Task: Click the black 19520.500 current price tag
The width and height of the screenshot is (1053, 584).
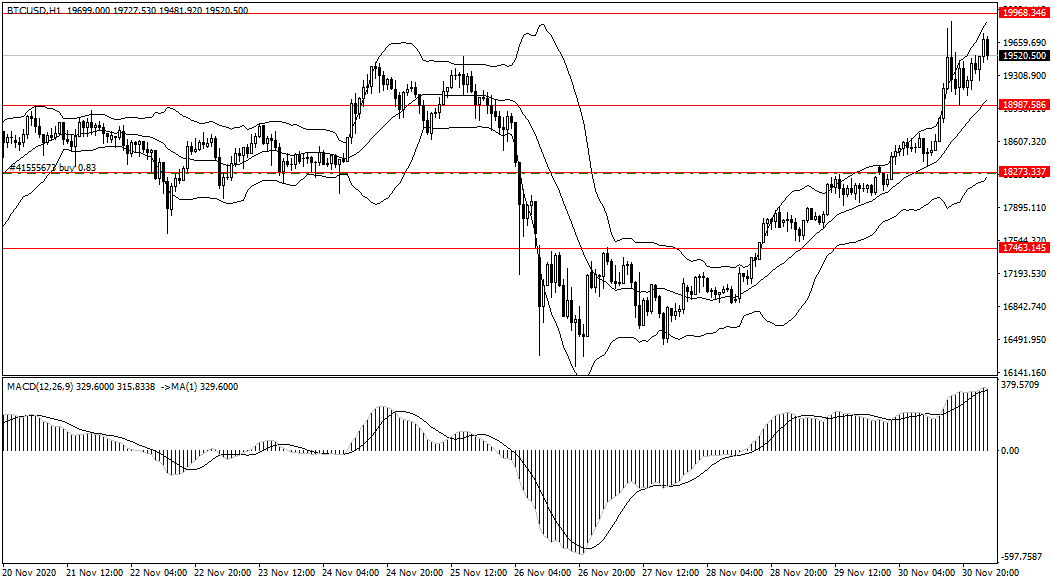Action: pos(1022,56)
